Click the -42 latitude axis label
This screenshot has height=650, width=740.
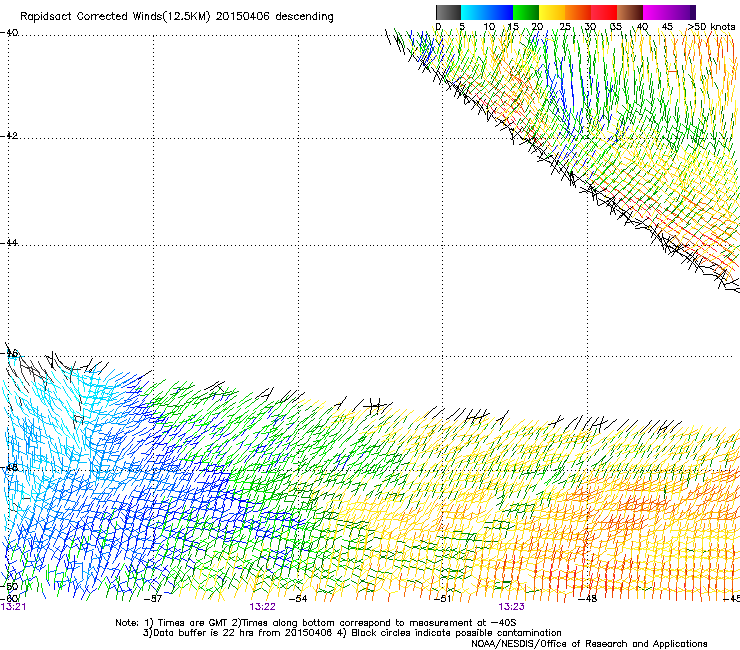[9, 135]
